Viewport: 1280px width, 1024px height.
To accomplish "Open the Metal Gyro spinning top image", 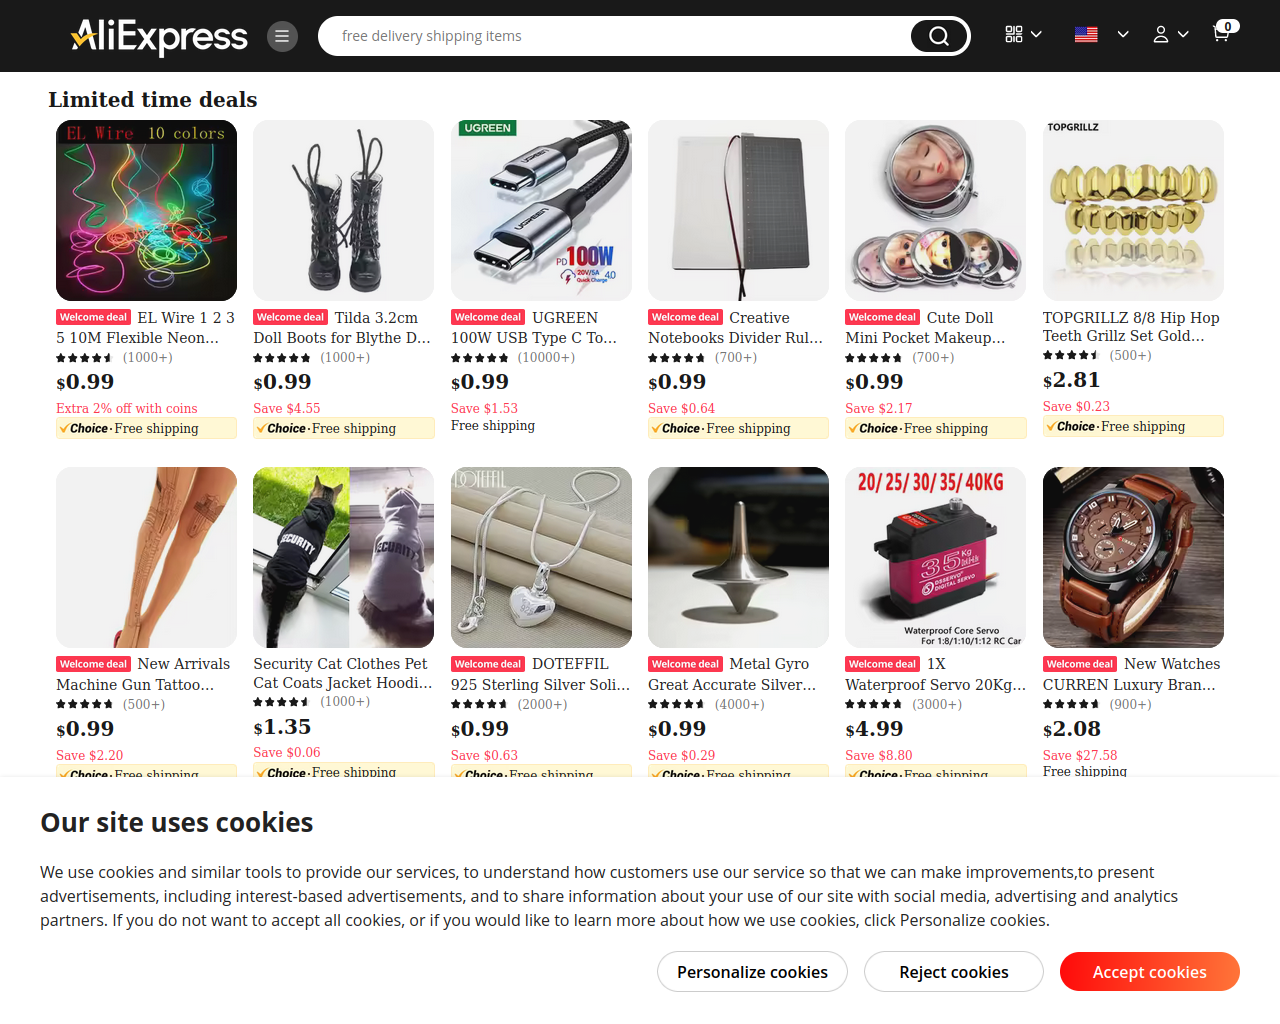I will 738,557.
